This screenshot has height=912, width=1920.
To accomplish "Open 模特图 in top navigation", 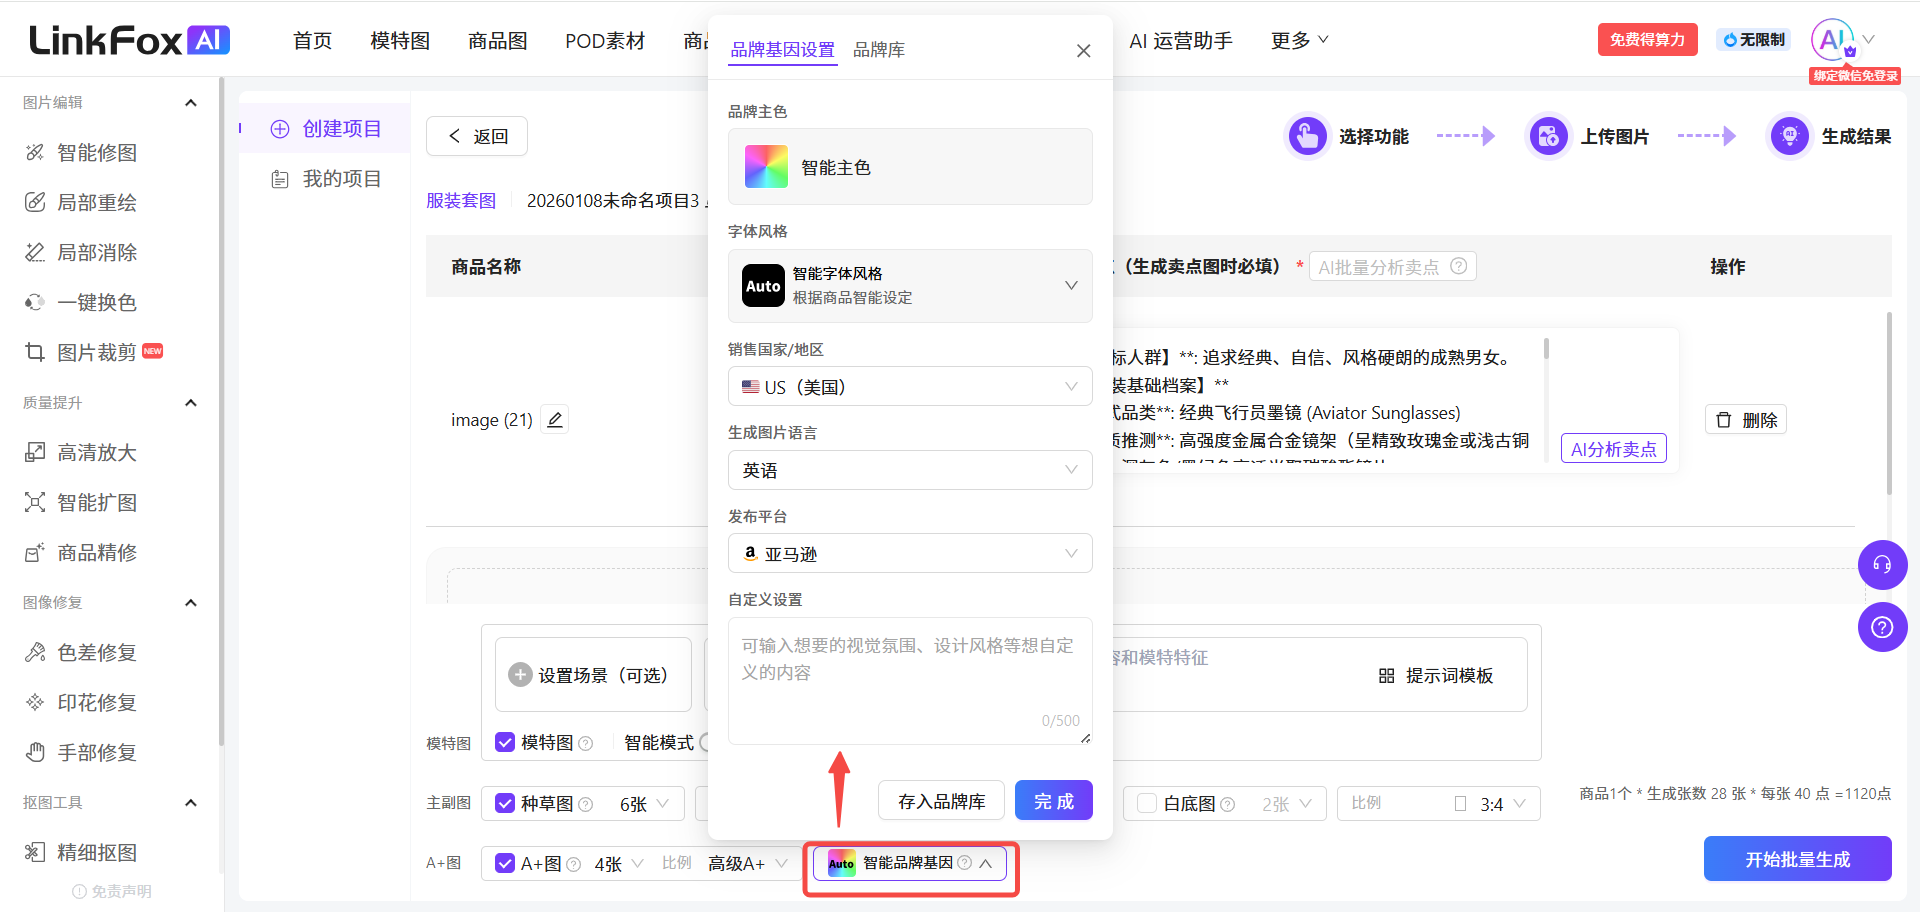I will point(400,41).
